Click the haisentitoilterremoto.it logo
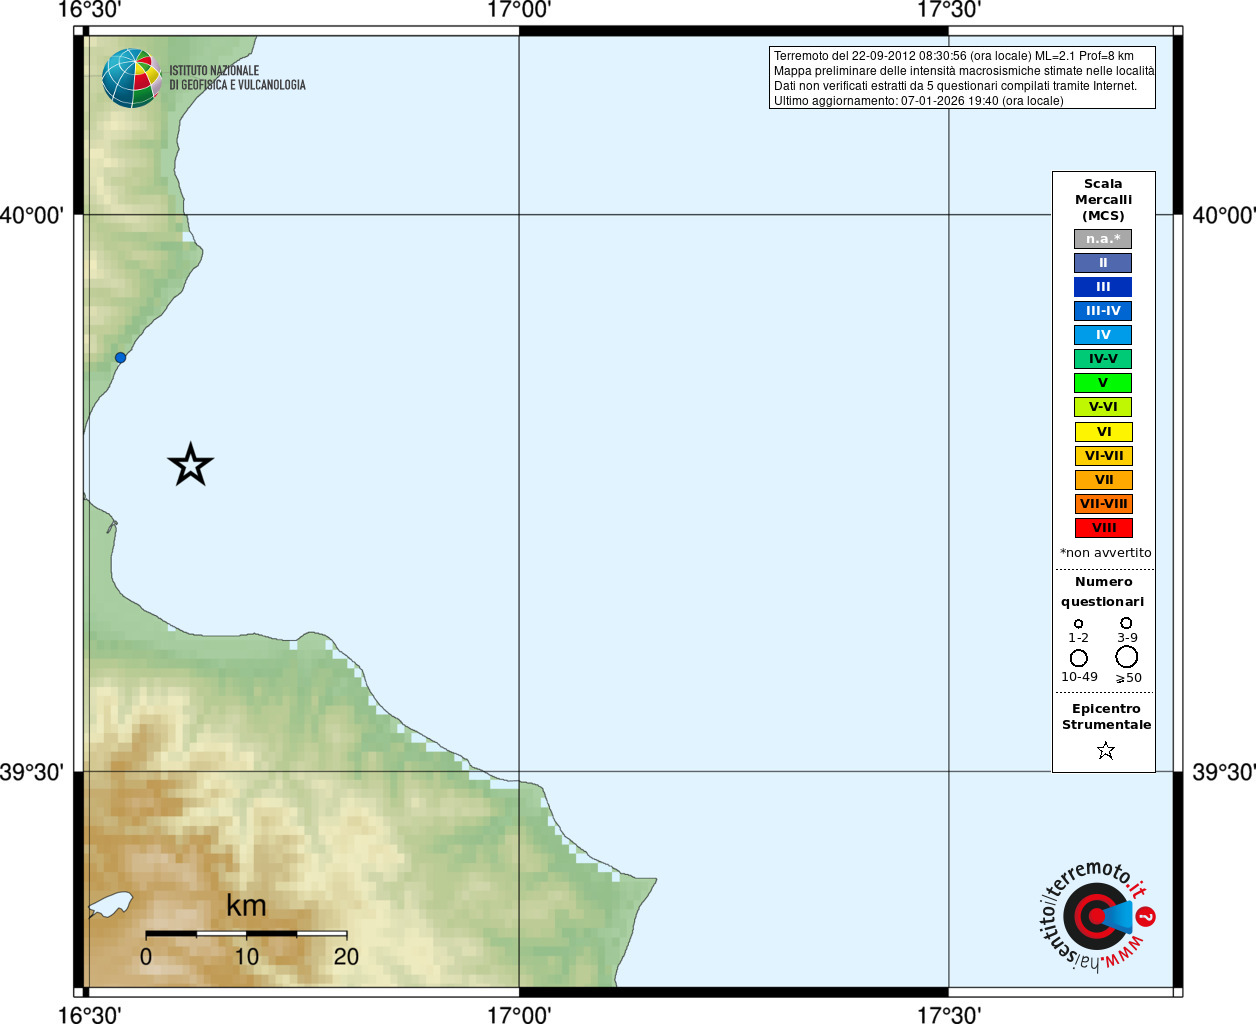The height and width of the screenshot is (1024, 1256). point(1098,916)
